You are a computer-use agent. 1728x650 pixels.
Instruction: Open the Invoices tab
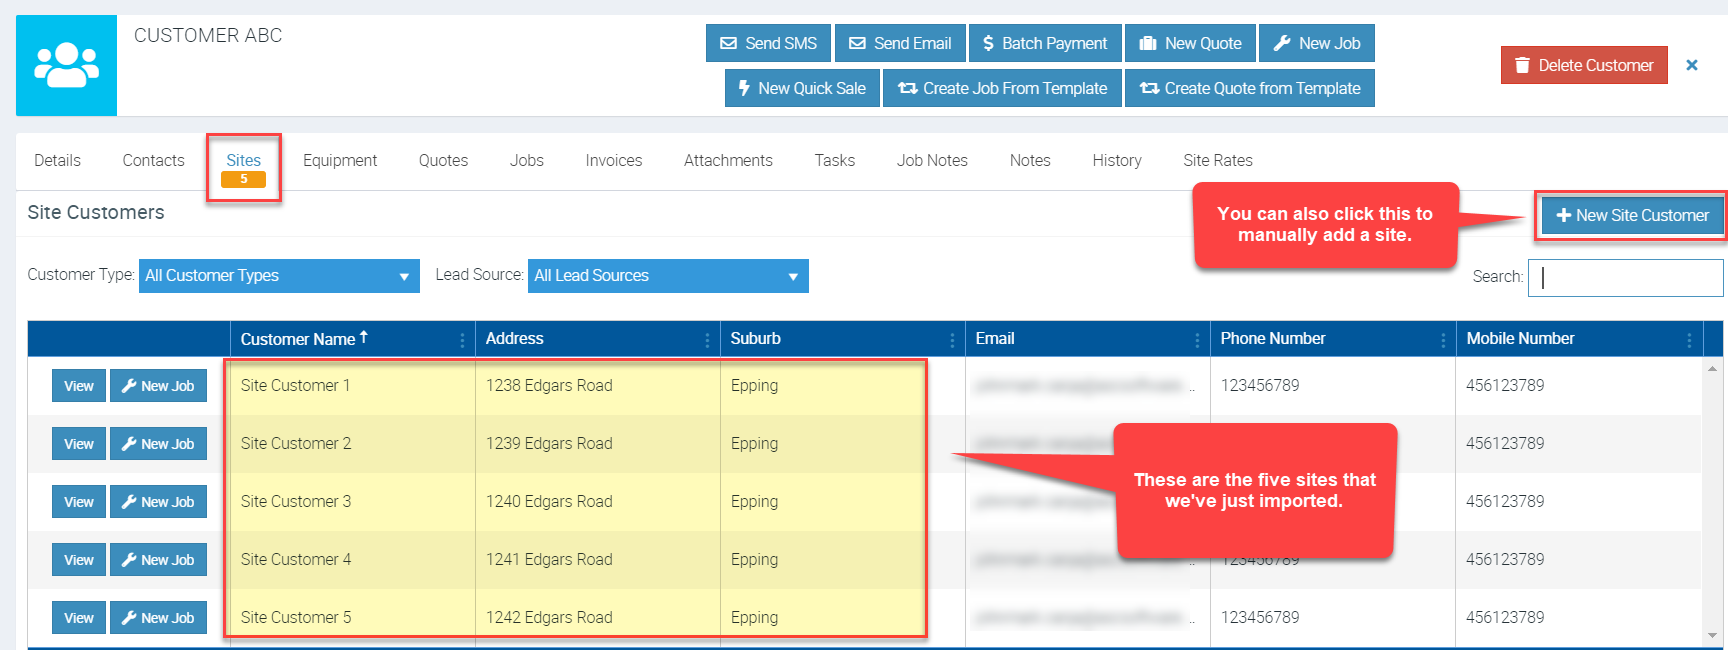click(613, 160)
